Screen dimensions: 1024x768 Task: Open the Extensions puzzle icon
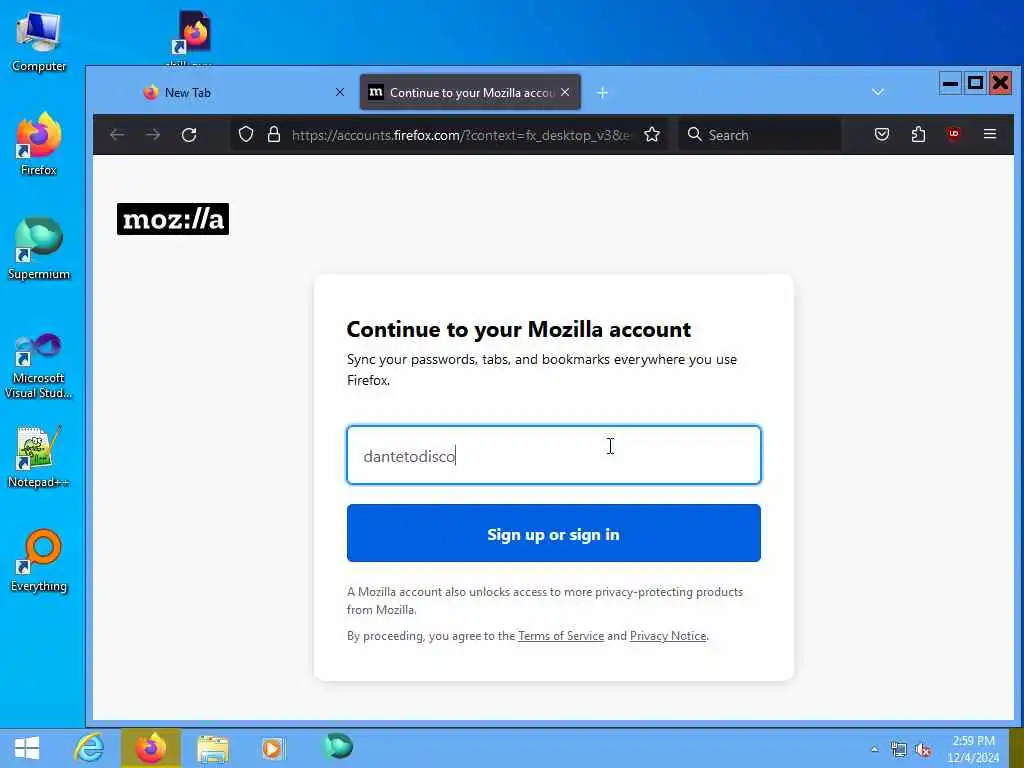[x=918, y=135]
